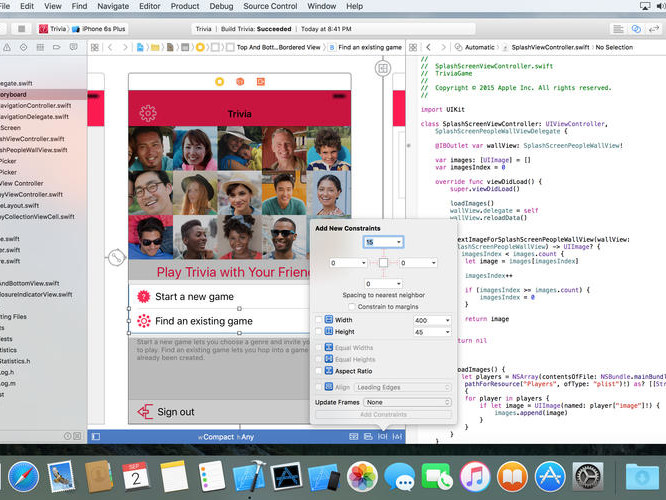Open the Resolve Auto Layout Issues icon
This screenshot has width=666, height=500.
[397, 436]
